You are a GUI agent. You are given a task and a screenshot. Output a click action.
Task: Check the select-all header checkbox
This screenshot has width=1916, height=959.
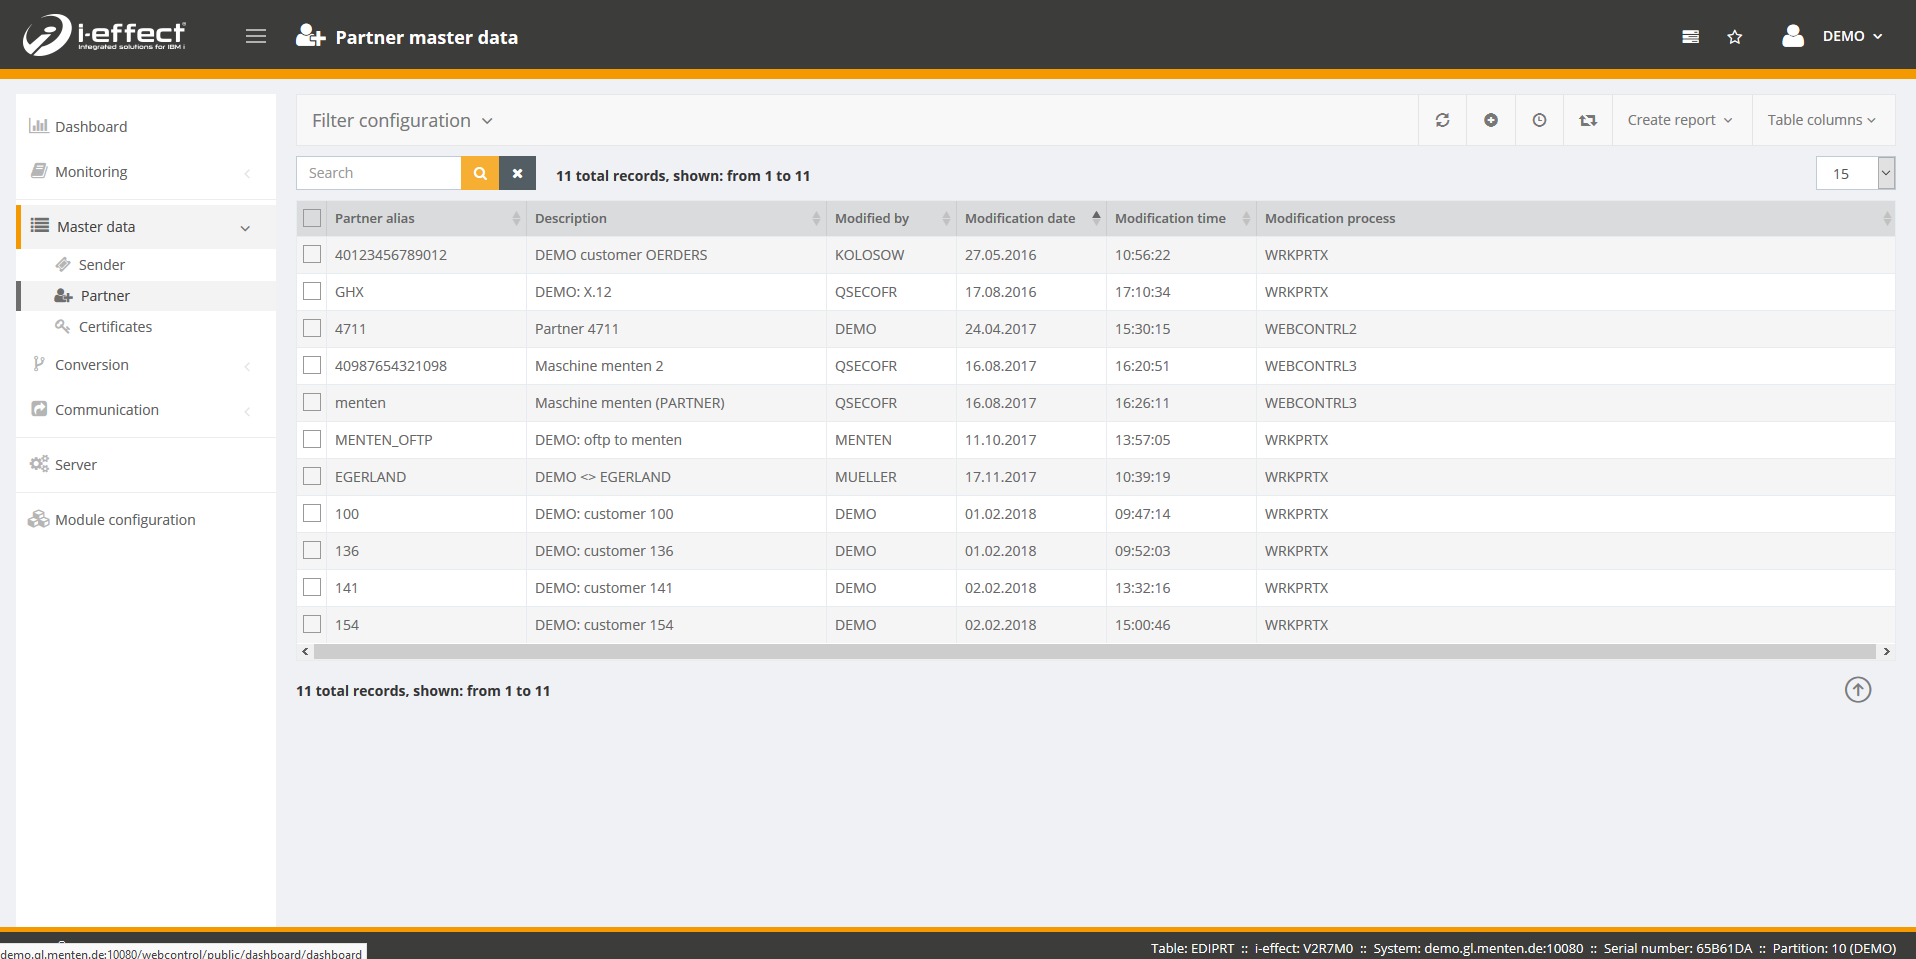click(x=312, y=218)
